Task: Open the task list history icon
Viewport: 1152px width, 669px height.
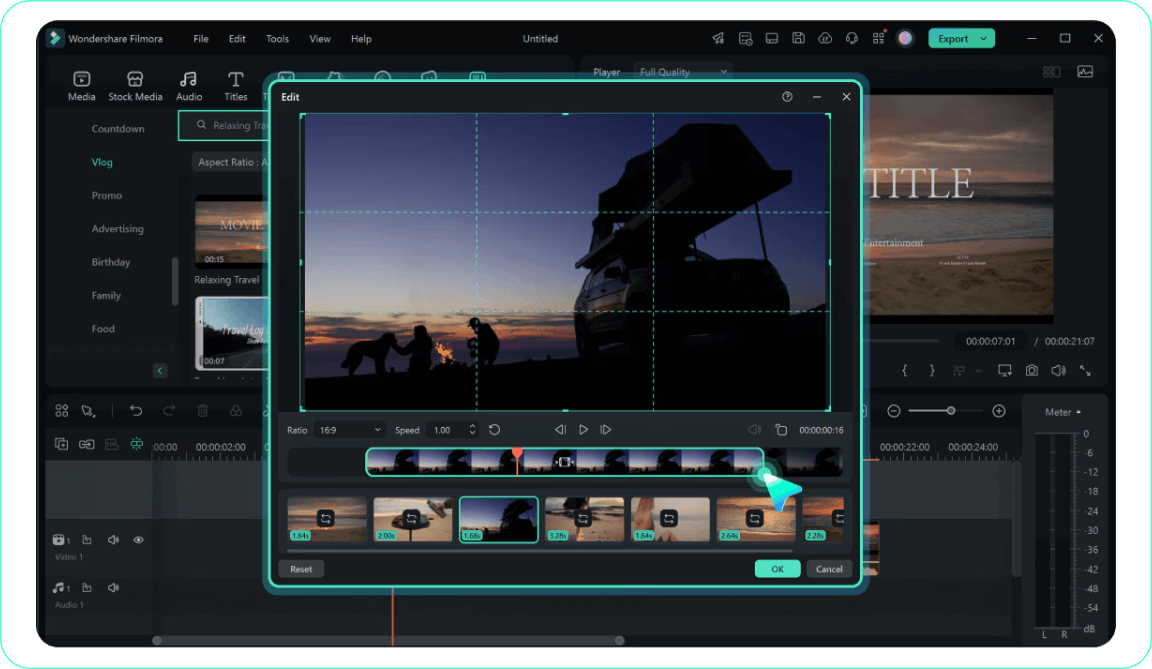Action: (x=746, y=38)
